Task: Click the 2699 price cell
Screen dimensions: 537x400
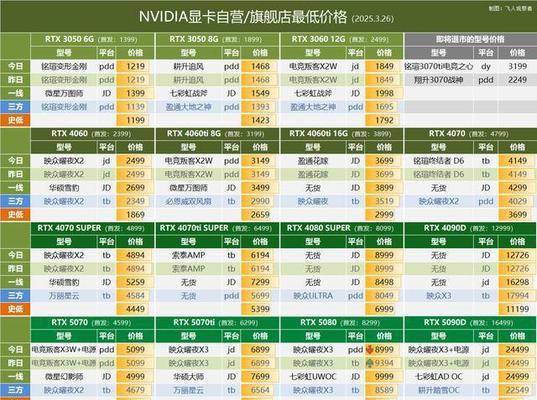Action: coord(135,188)
